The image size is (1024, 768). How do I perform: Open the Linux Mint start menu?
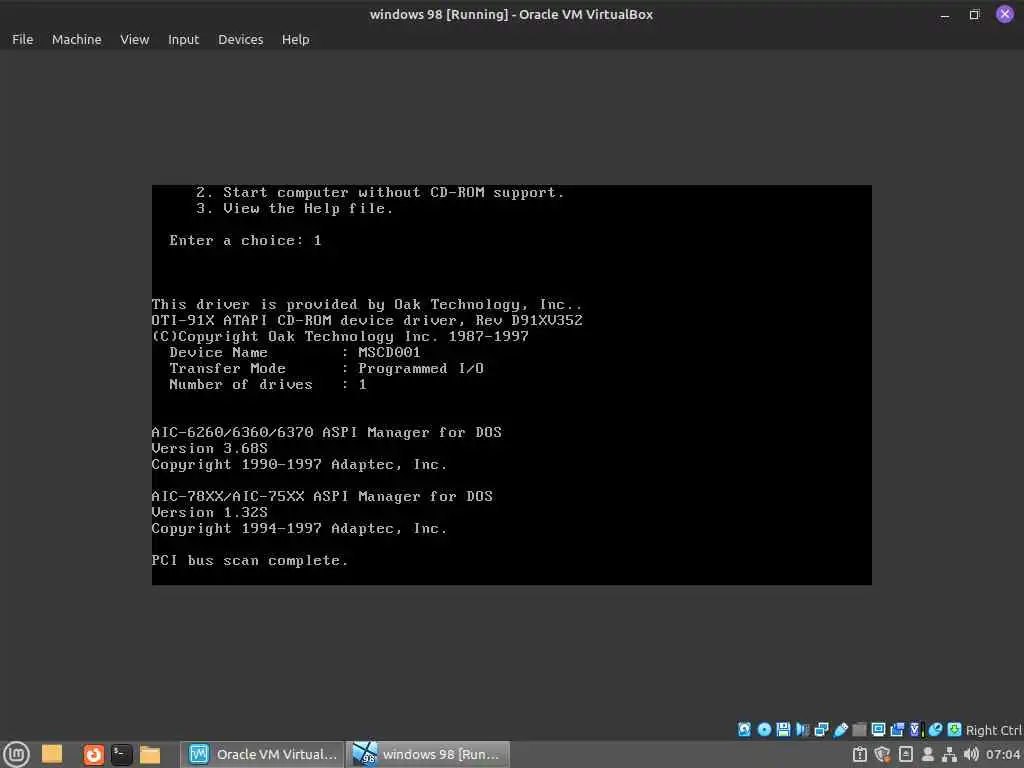pos(16,754)
